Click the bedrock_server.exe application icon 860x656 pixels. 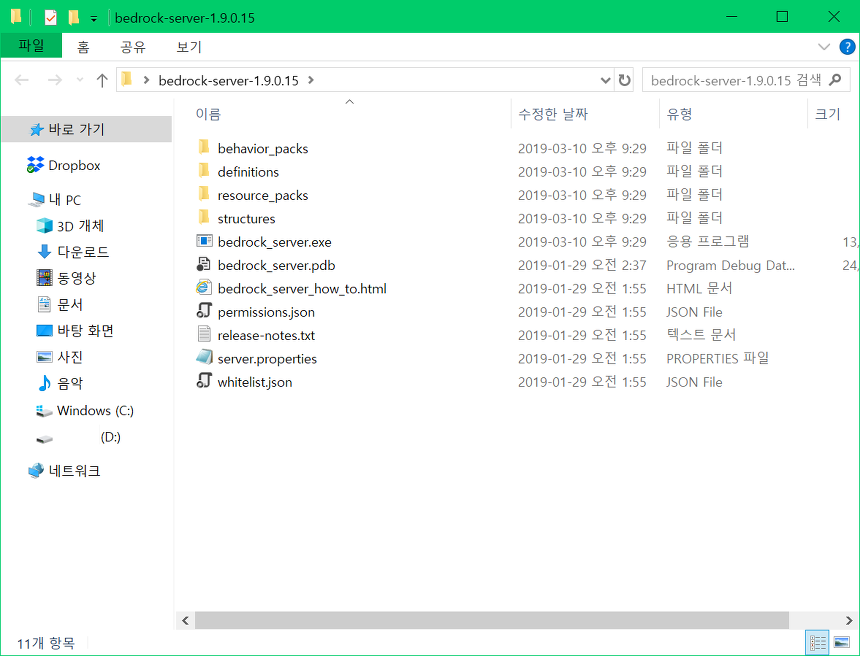click(x=204, y=241)
